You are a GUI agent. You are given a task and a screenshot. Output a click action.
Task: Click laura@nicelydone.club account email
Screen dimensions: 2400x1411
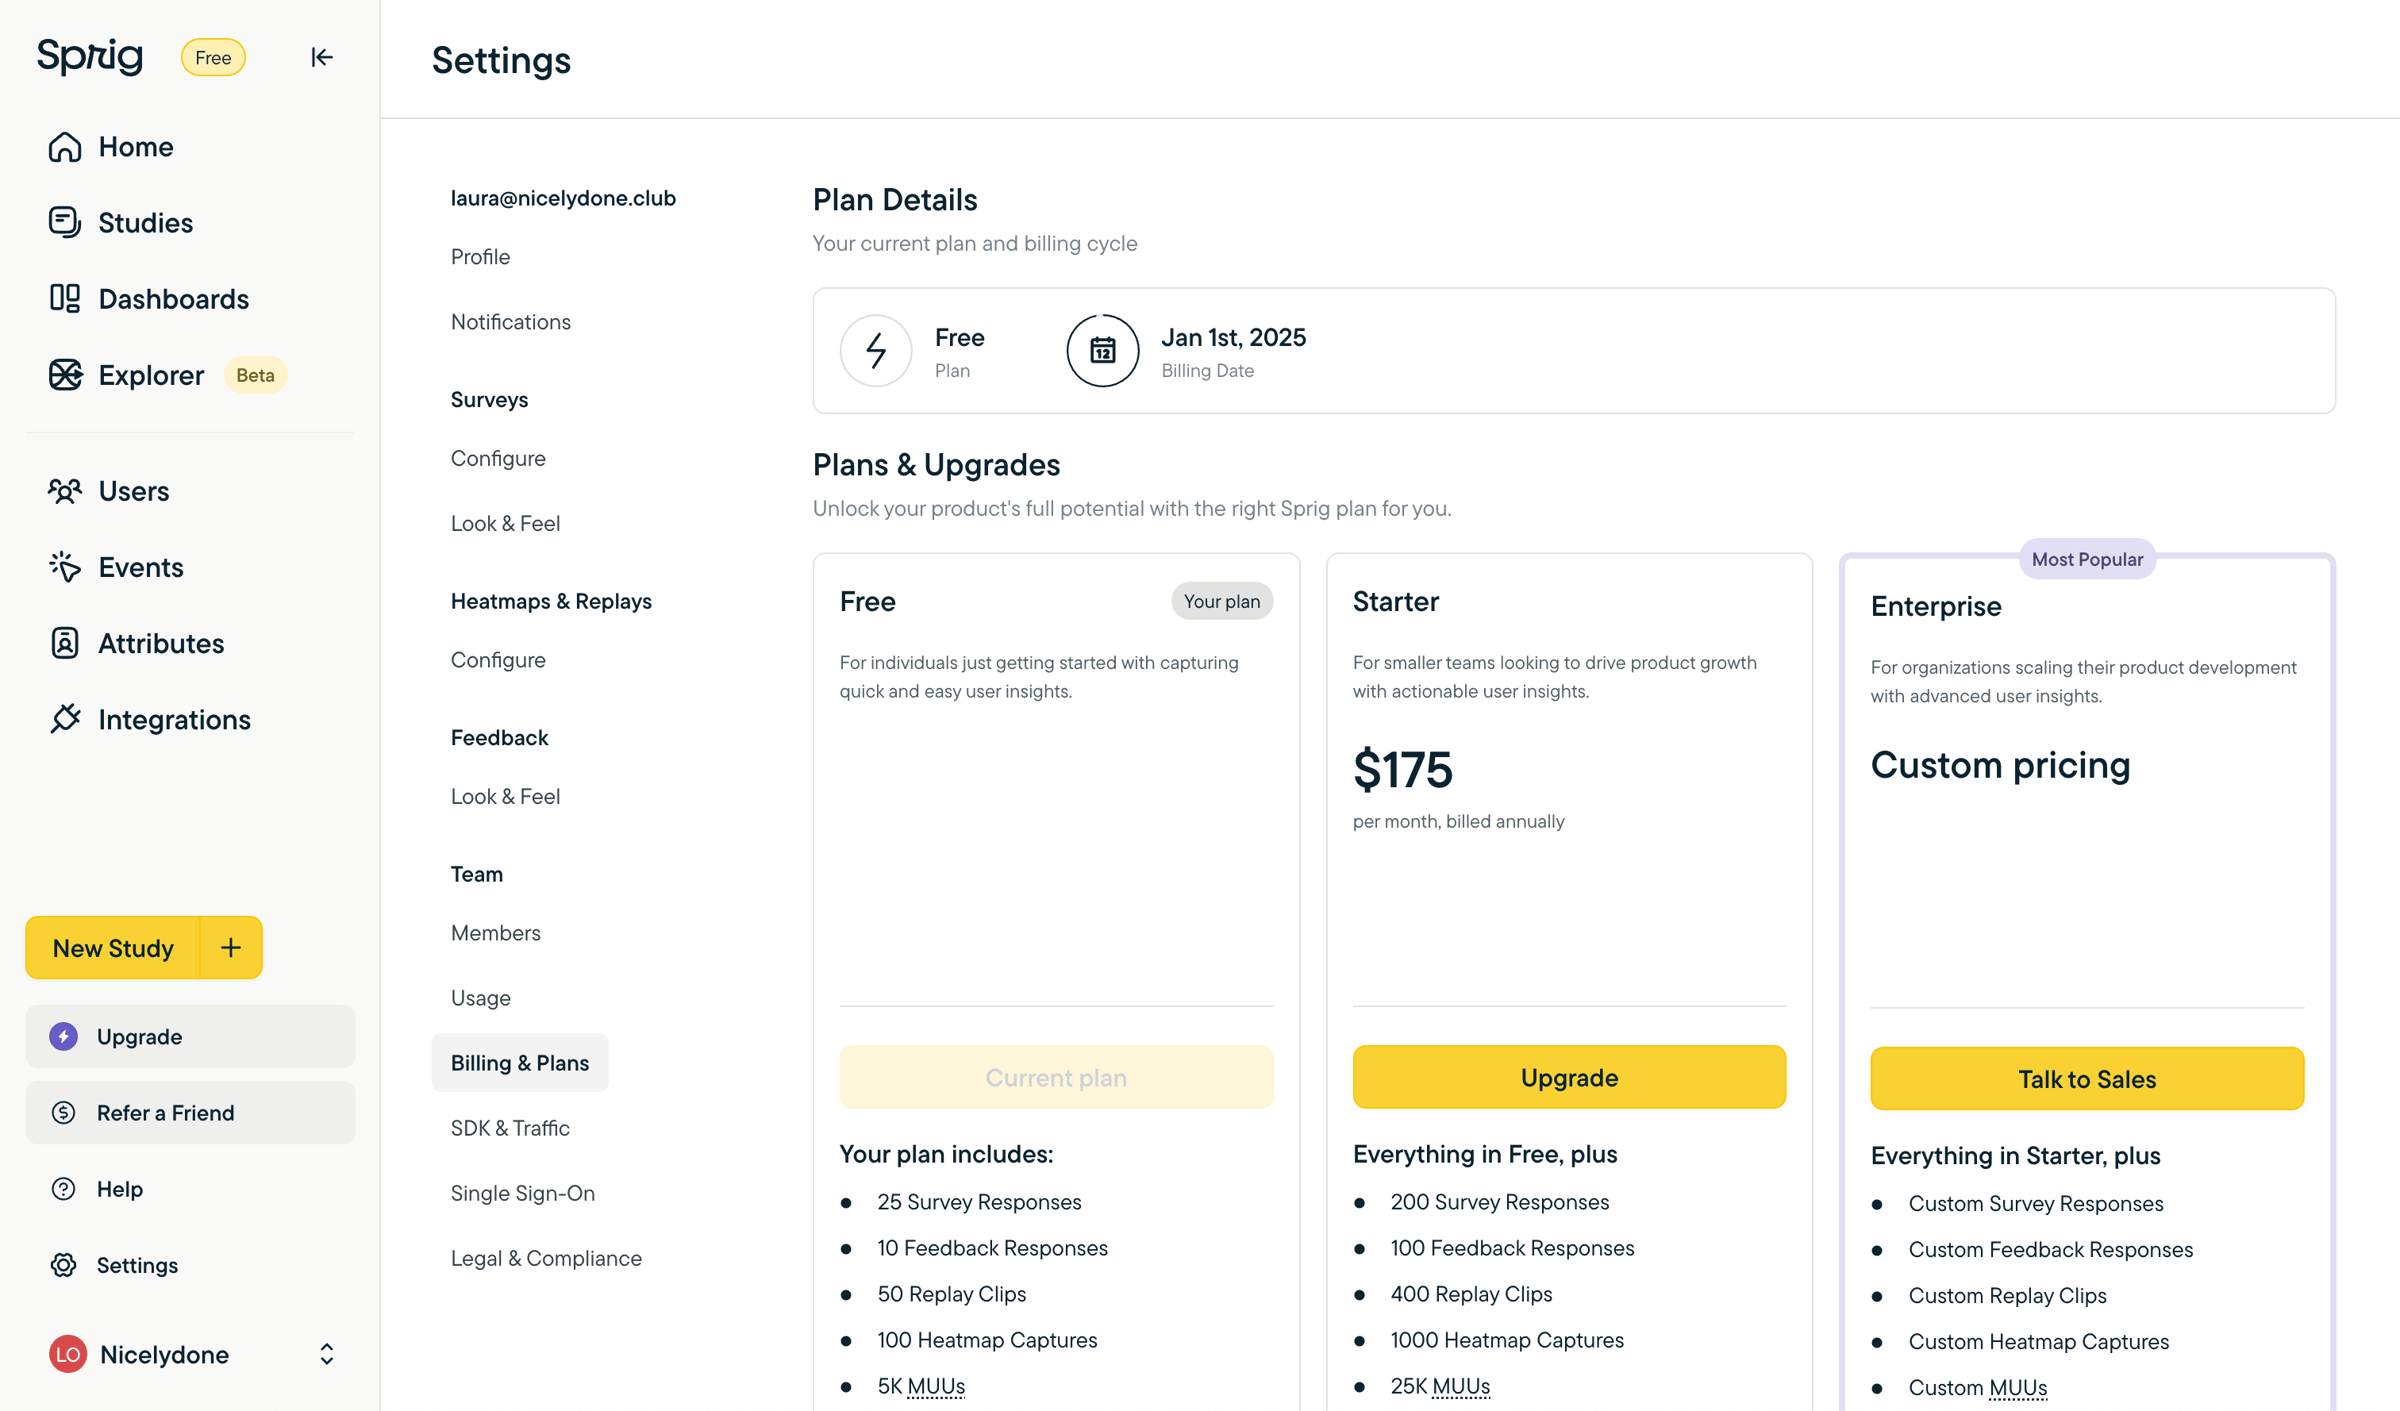pos(563,198)
